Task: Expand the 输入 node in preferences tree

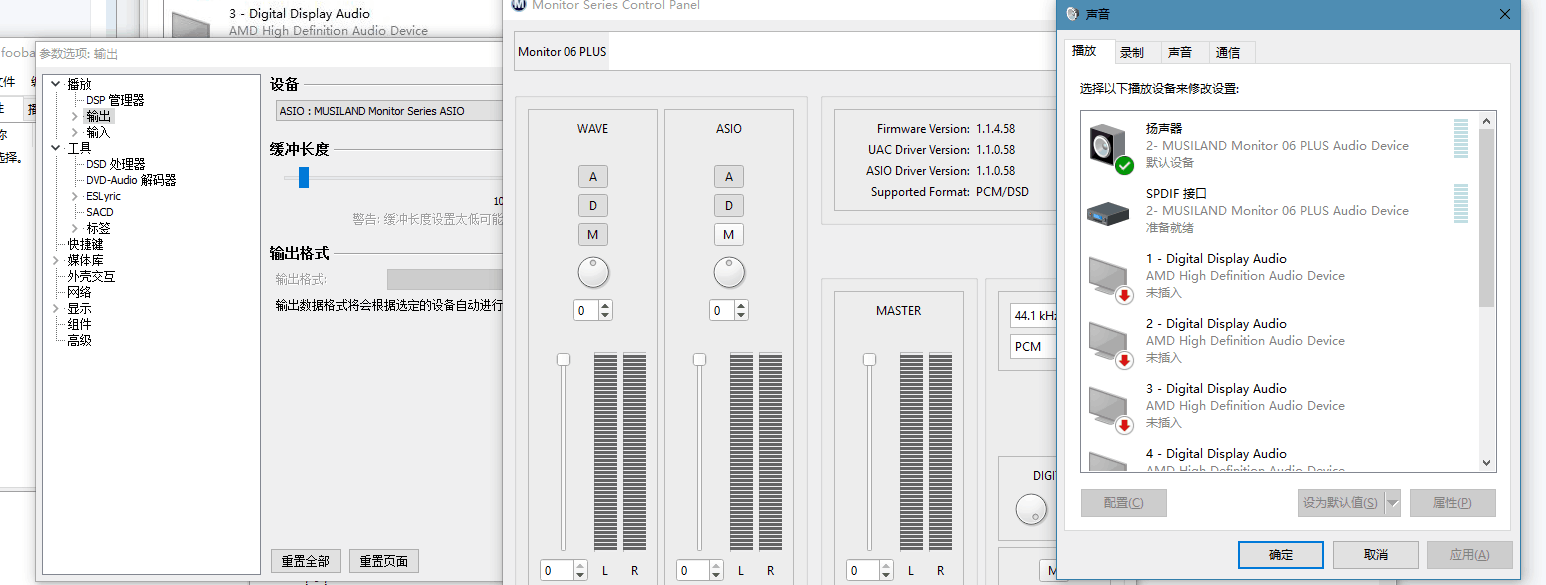Action: click(74, 132)
